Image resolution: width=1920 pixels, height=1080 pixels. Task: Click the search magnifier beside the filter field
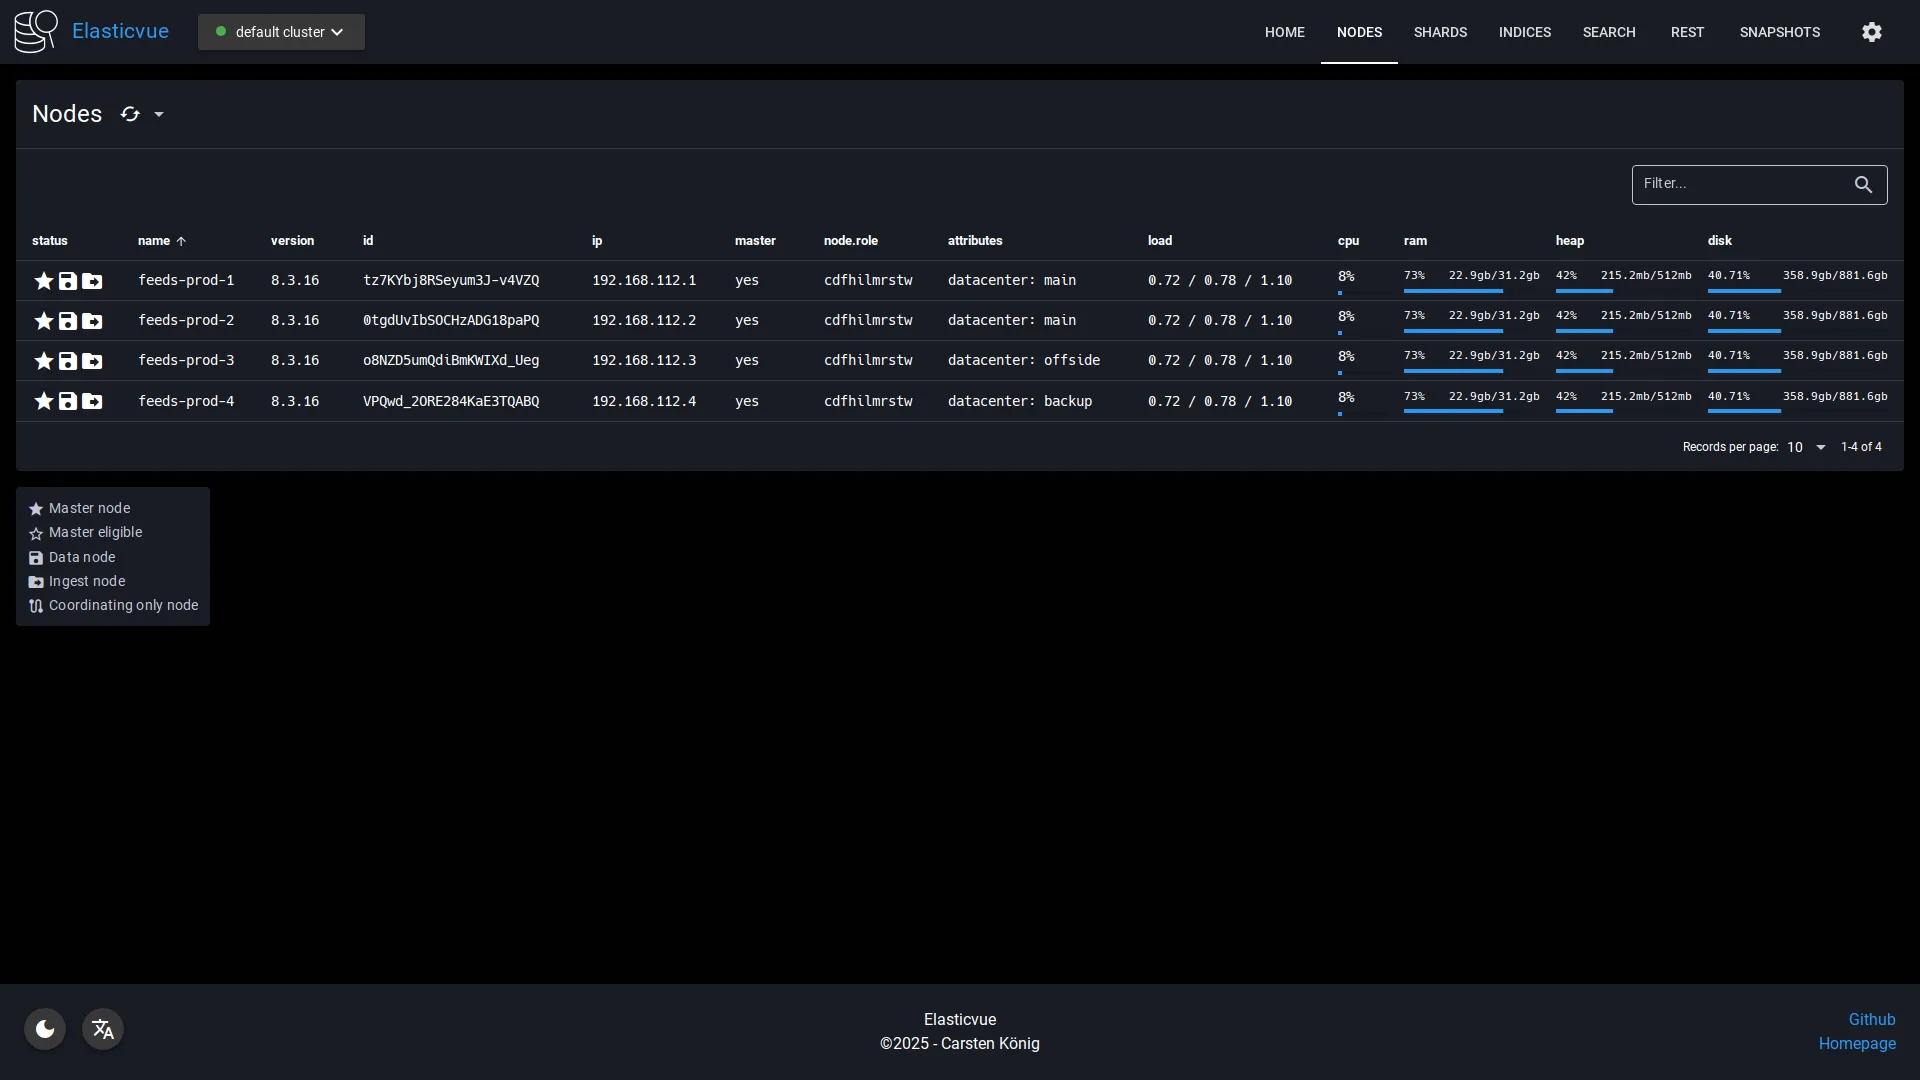[x=1863, y=185]
